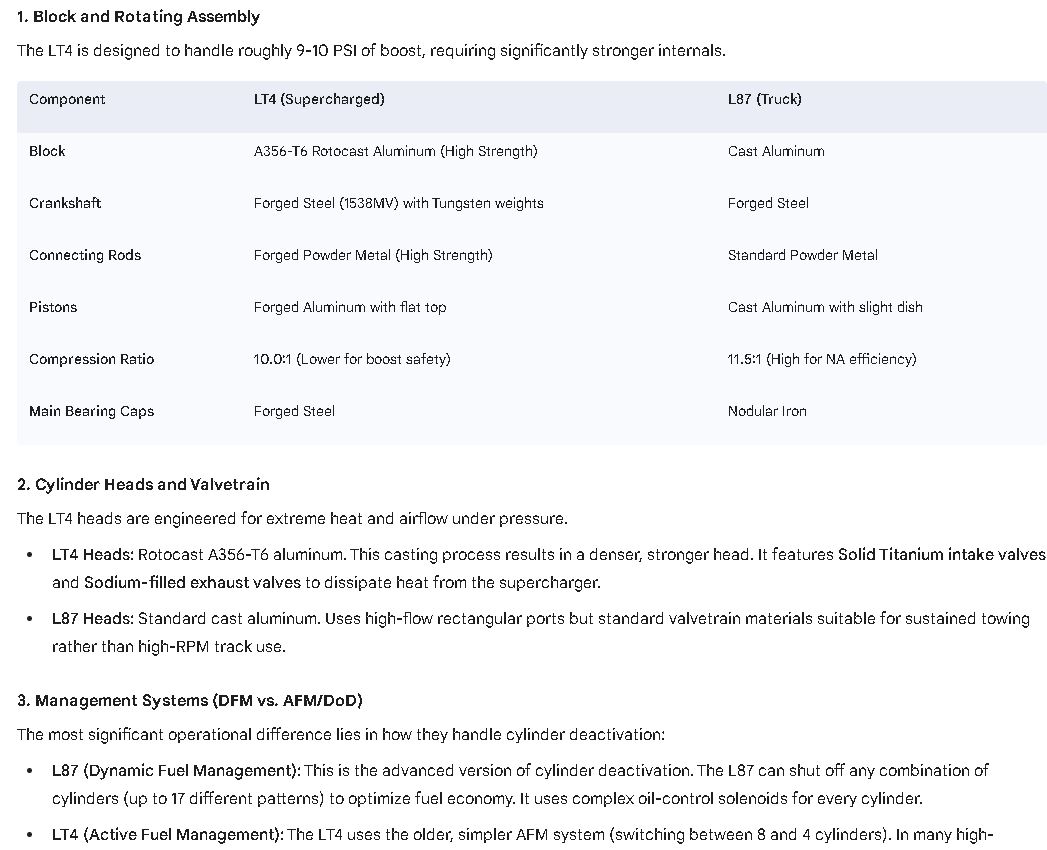Click the bold 'Solid Titanium intake valves' text

(941, 555)
